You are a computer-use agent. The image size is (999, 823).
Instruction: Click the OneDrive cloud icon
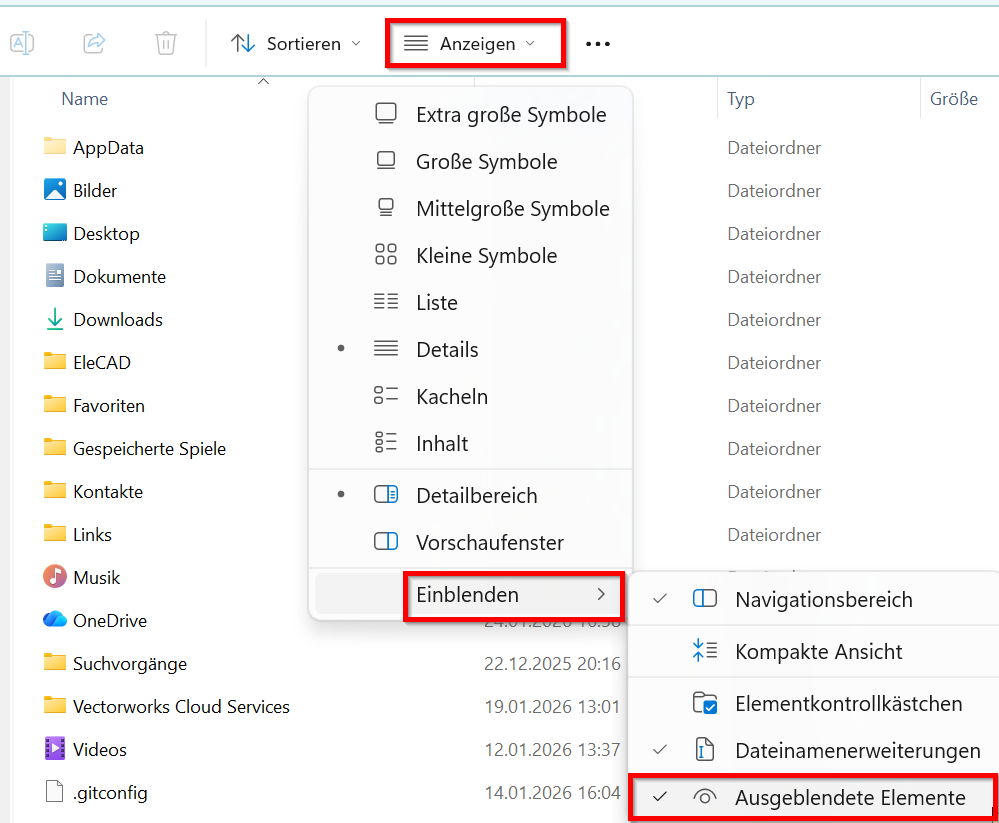pos(55,620)
